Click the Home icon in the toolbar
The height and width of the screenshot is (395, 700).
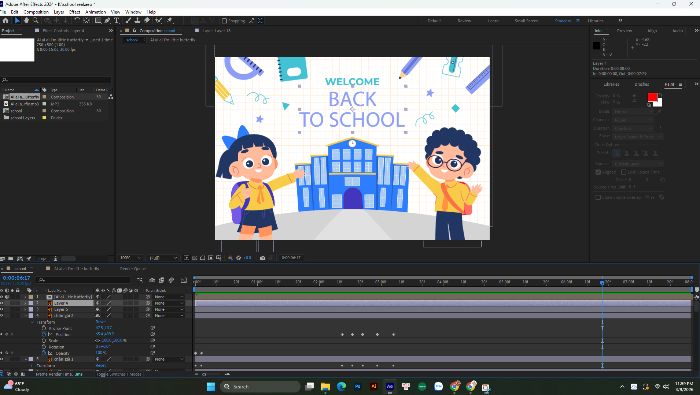[5, 21]
